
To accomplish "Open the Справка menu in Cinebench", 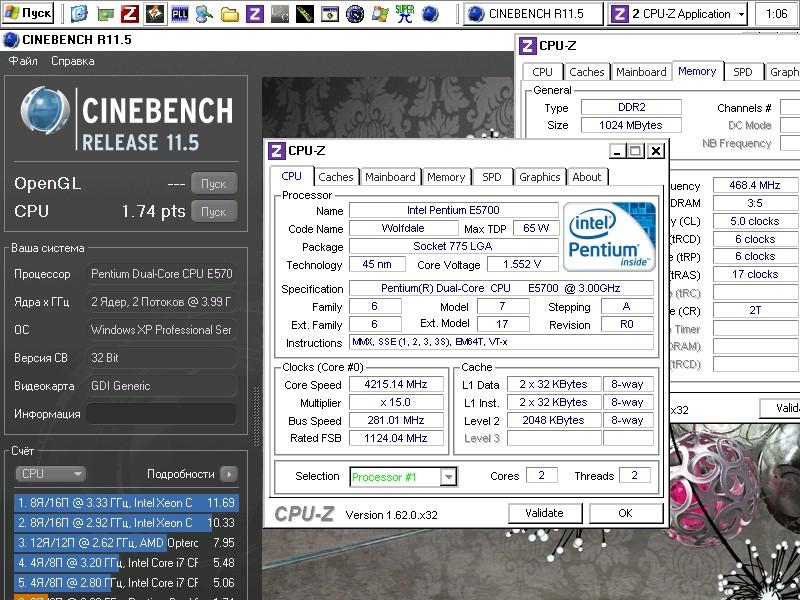I will (72, 61).
